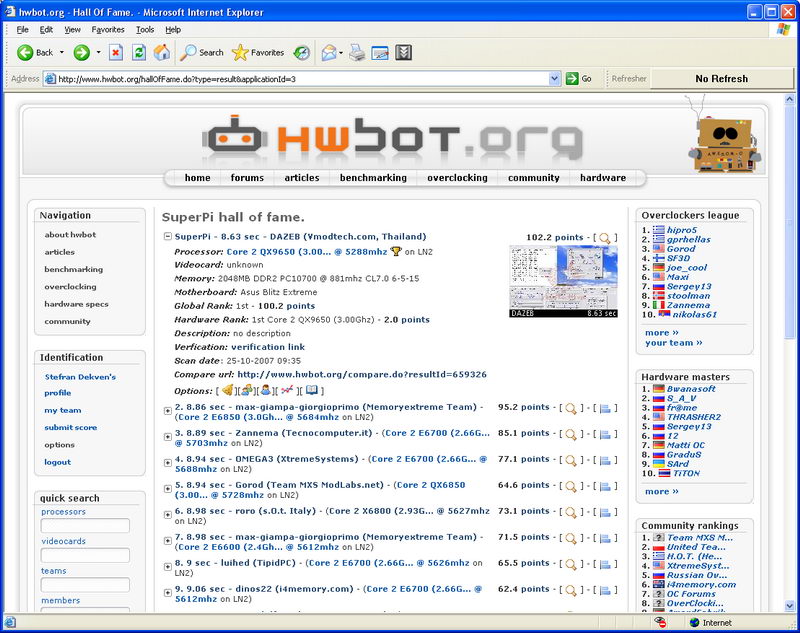Click the Stop loading icon
Image resolution: width=800 pixels, height=633 pixels.
pos(116,53)
